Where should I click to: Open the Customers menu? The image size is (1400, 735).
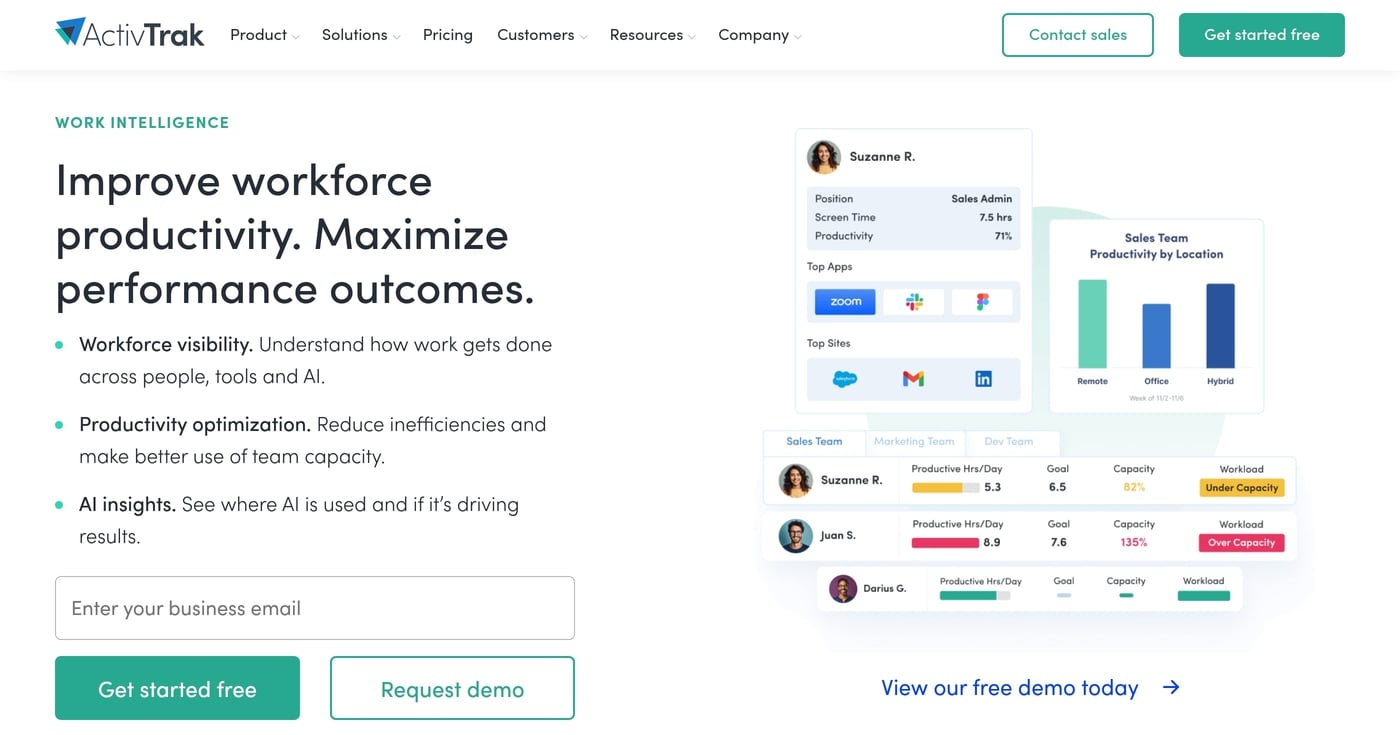point(536,35)
